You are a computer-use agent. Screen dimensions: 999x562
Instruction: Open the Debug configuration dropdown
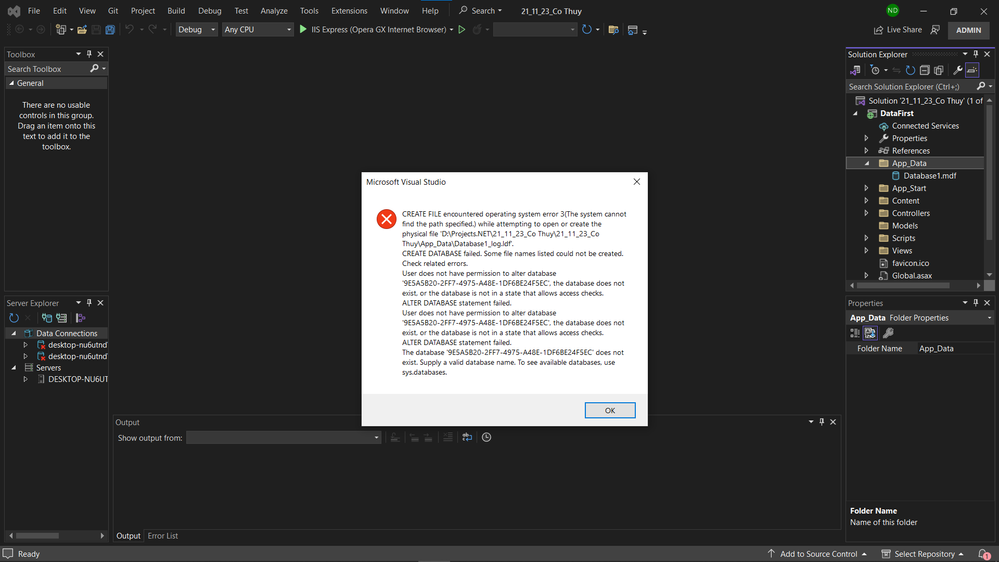tap(196, 29)
